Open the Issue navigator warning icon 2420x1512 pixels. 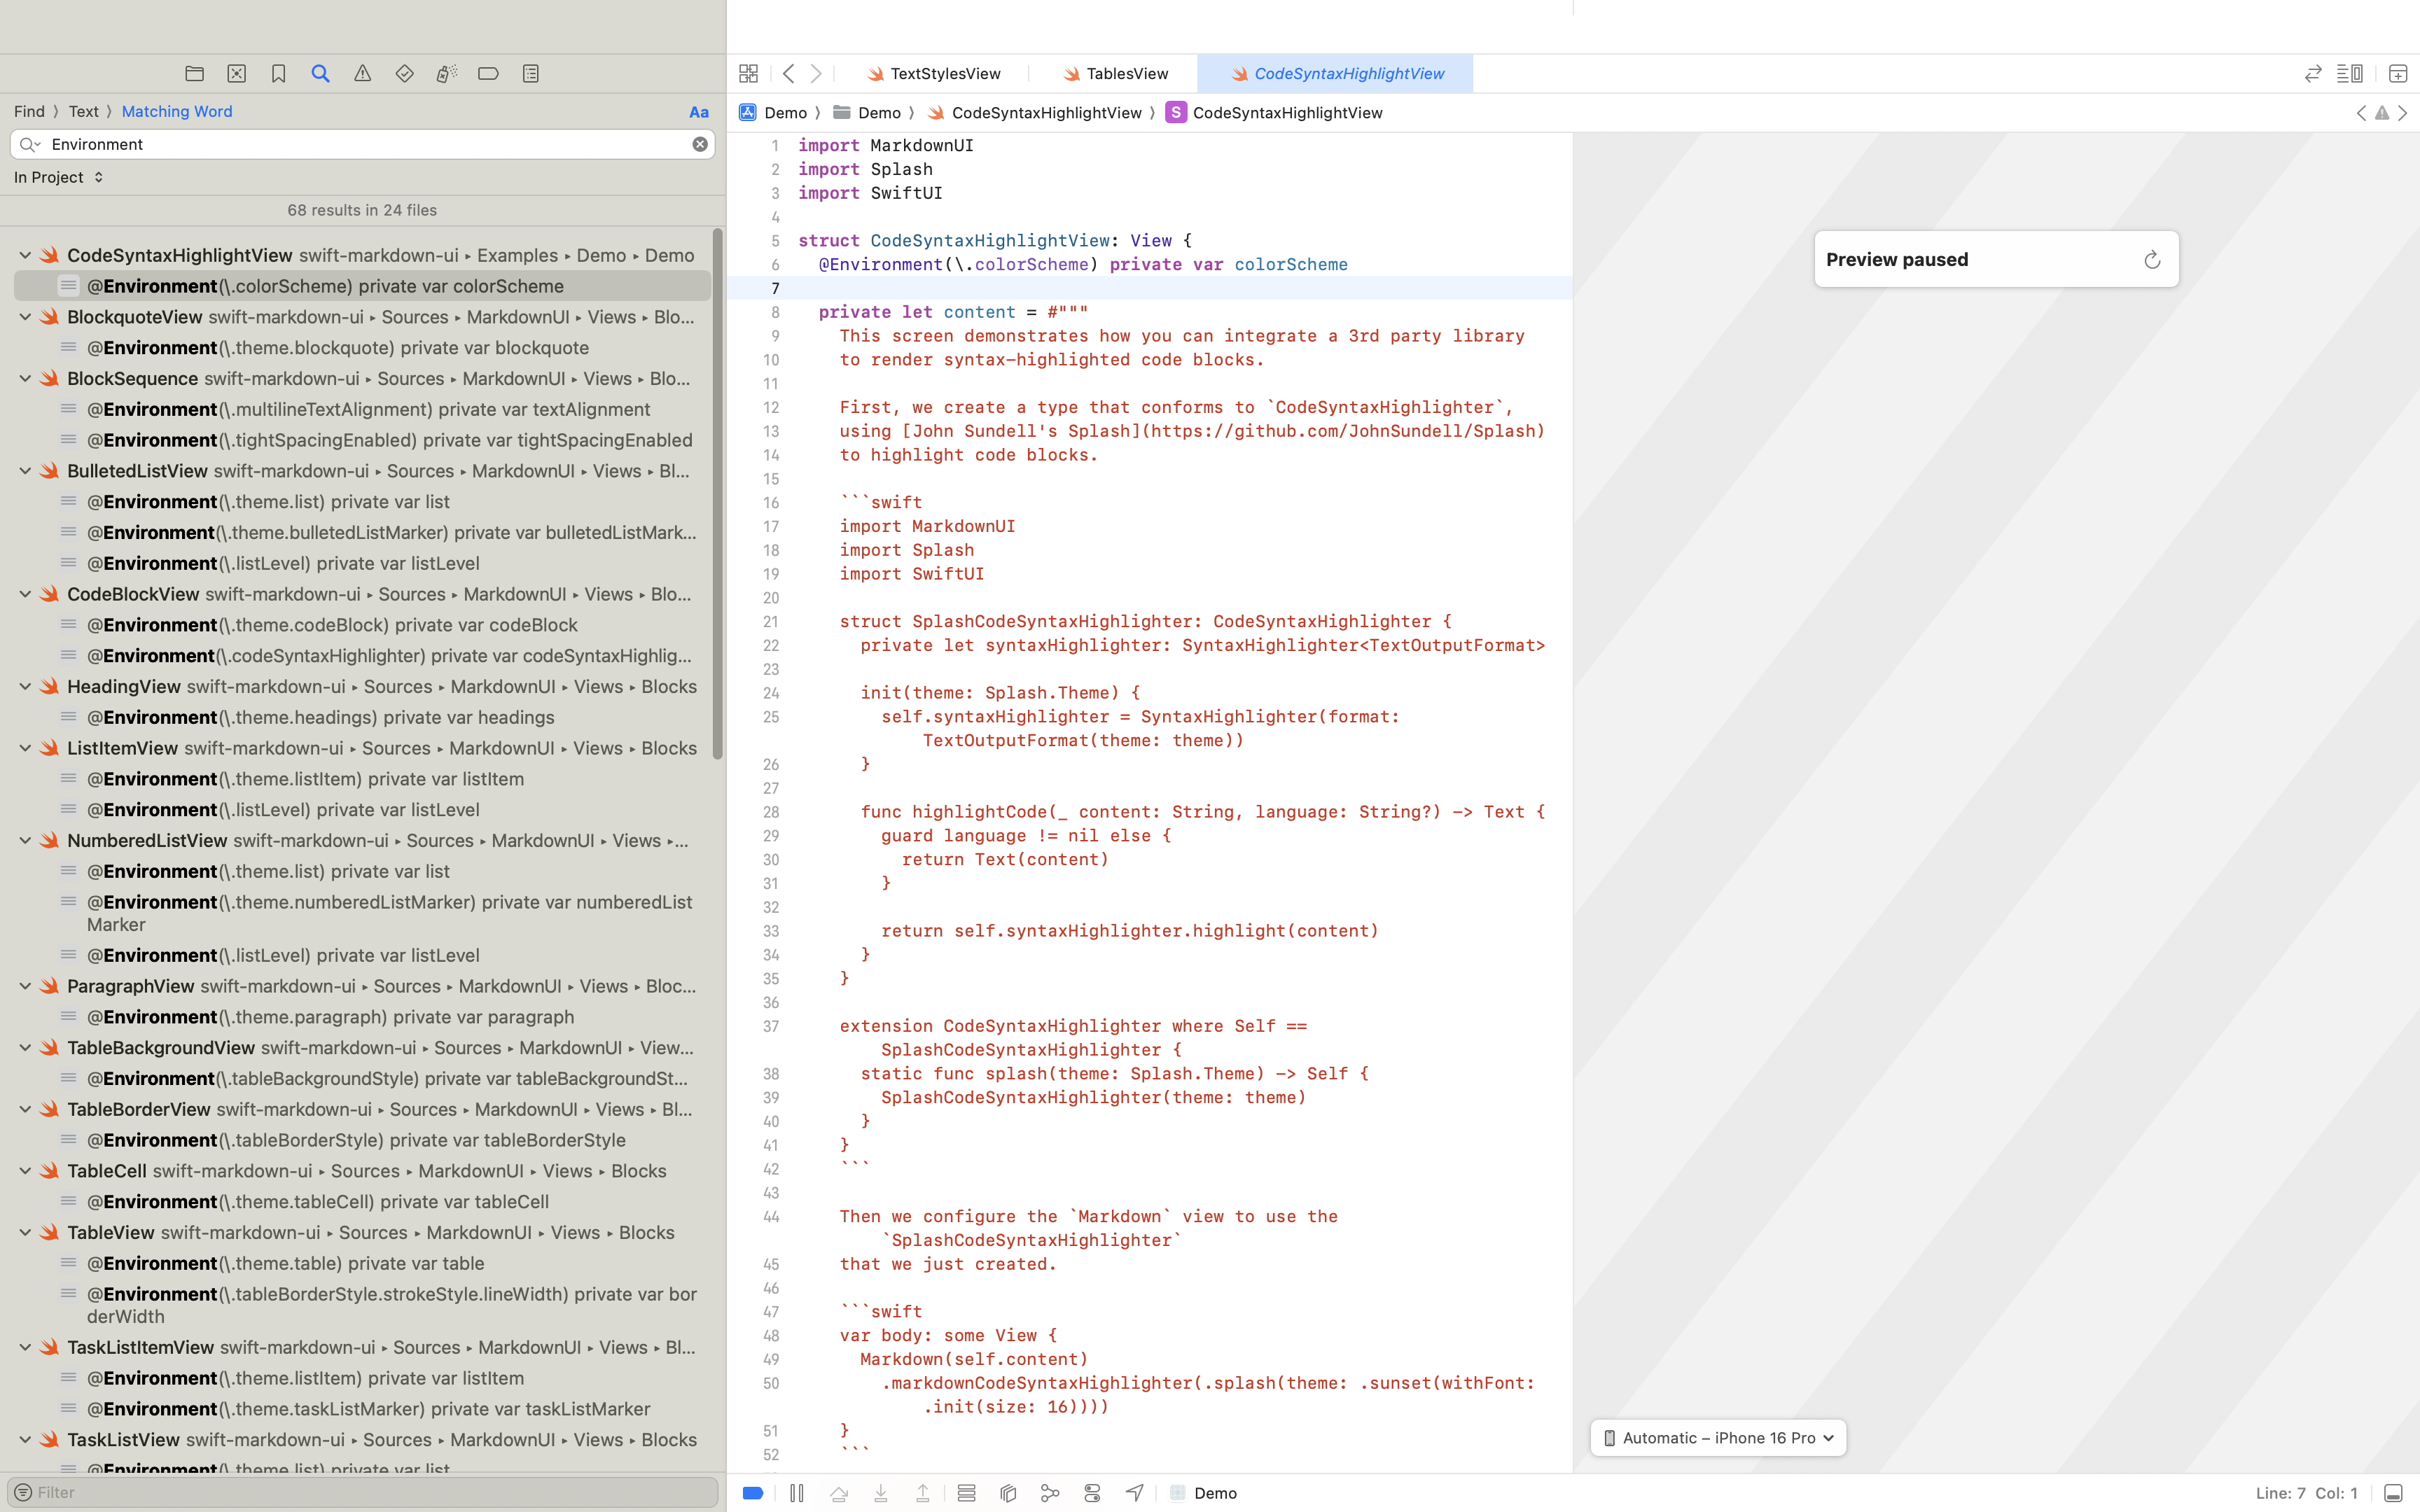point(362,73)
